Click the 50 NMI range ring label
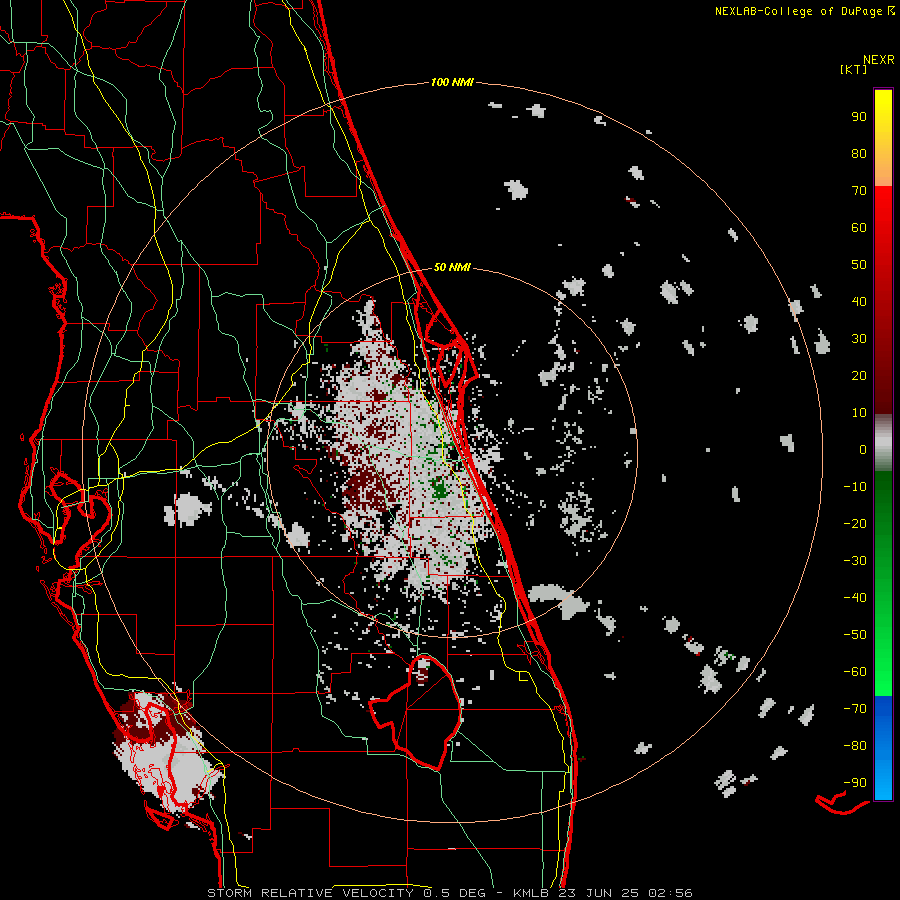 tap(452, 267)
